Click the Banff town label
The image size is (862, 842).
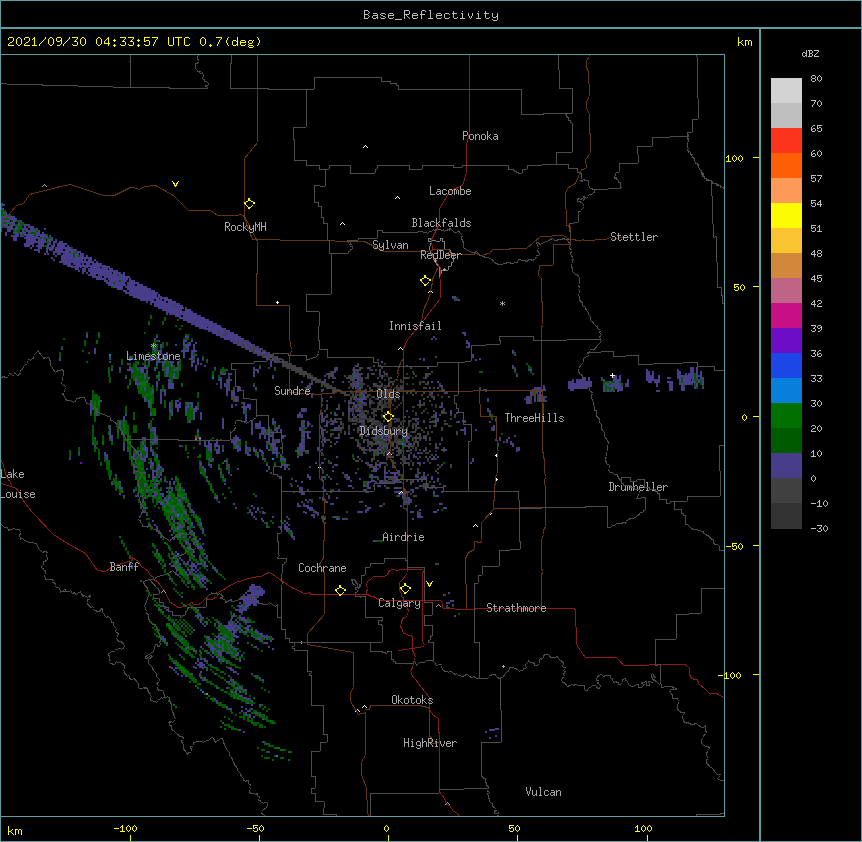[124, 567]
